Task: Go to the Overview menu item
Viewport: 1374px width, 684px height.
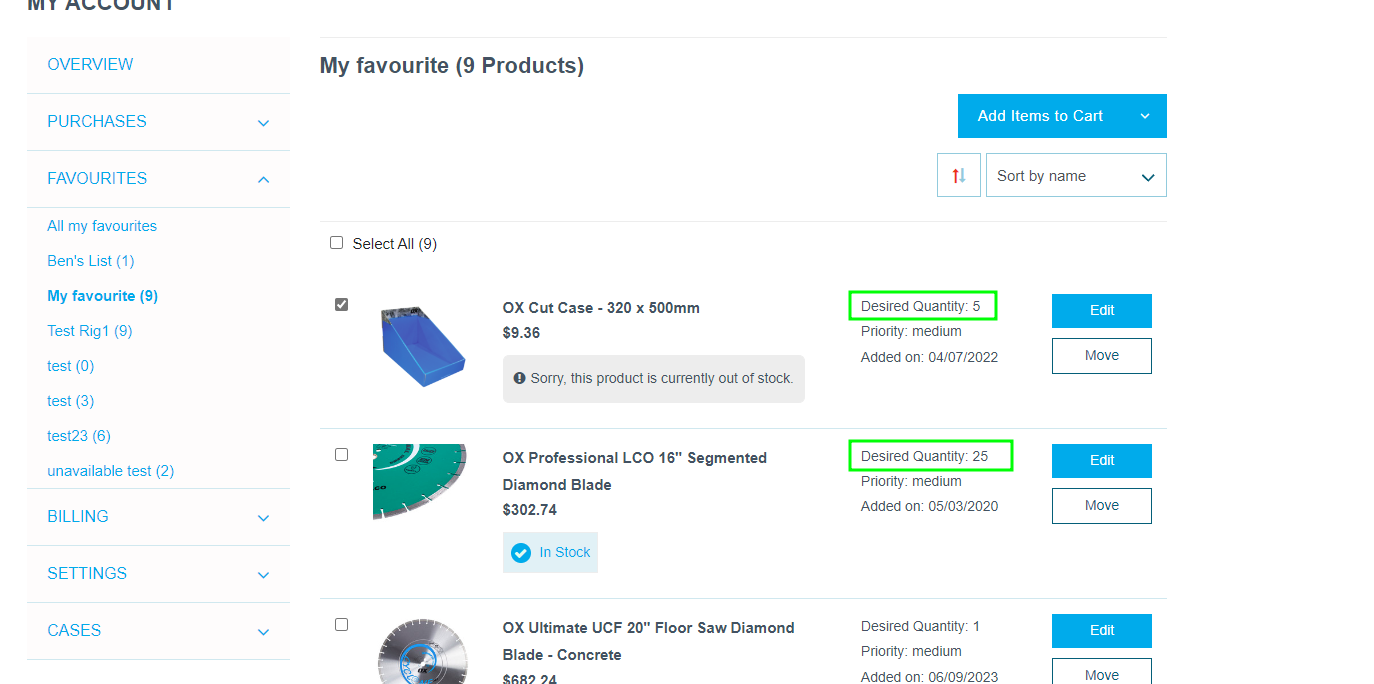Action: (x=90, y=64)
